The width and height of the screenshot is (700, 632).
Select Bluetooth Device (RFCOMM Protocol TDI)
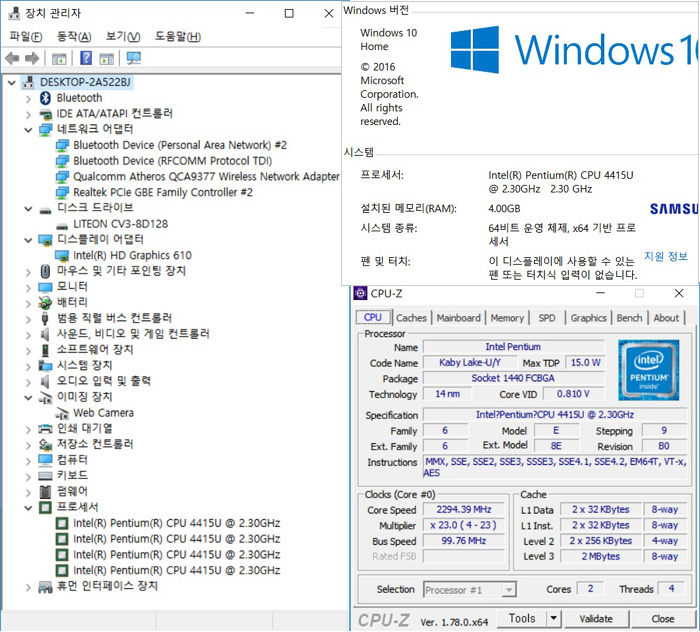173,161
